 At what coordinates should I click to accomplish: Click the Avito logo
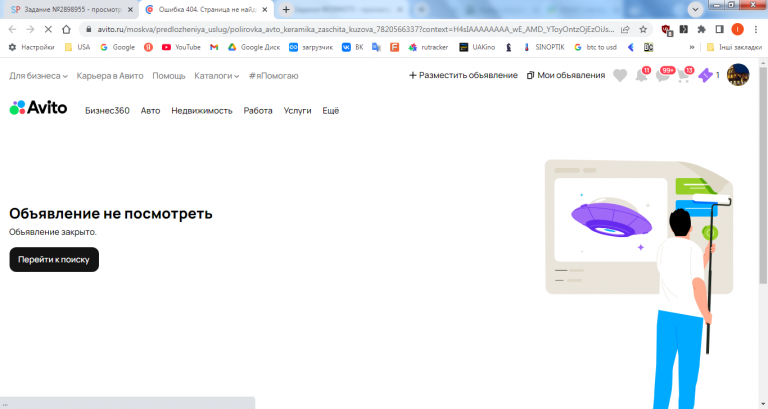pos(38,108)
